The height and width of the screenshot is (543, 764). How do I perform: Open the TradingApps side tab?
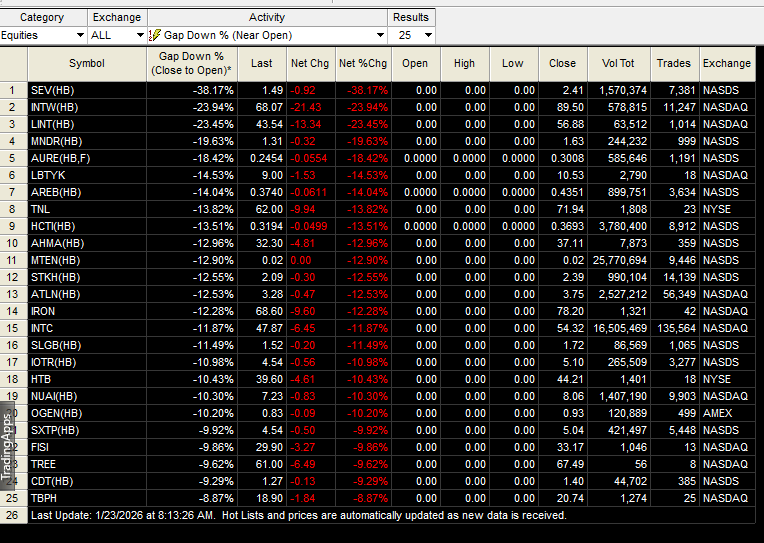[6, 446]
